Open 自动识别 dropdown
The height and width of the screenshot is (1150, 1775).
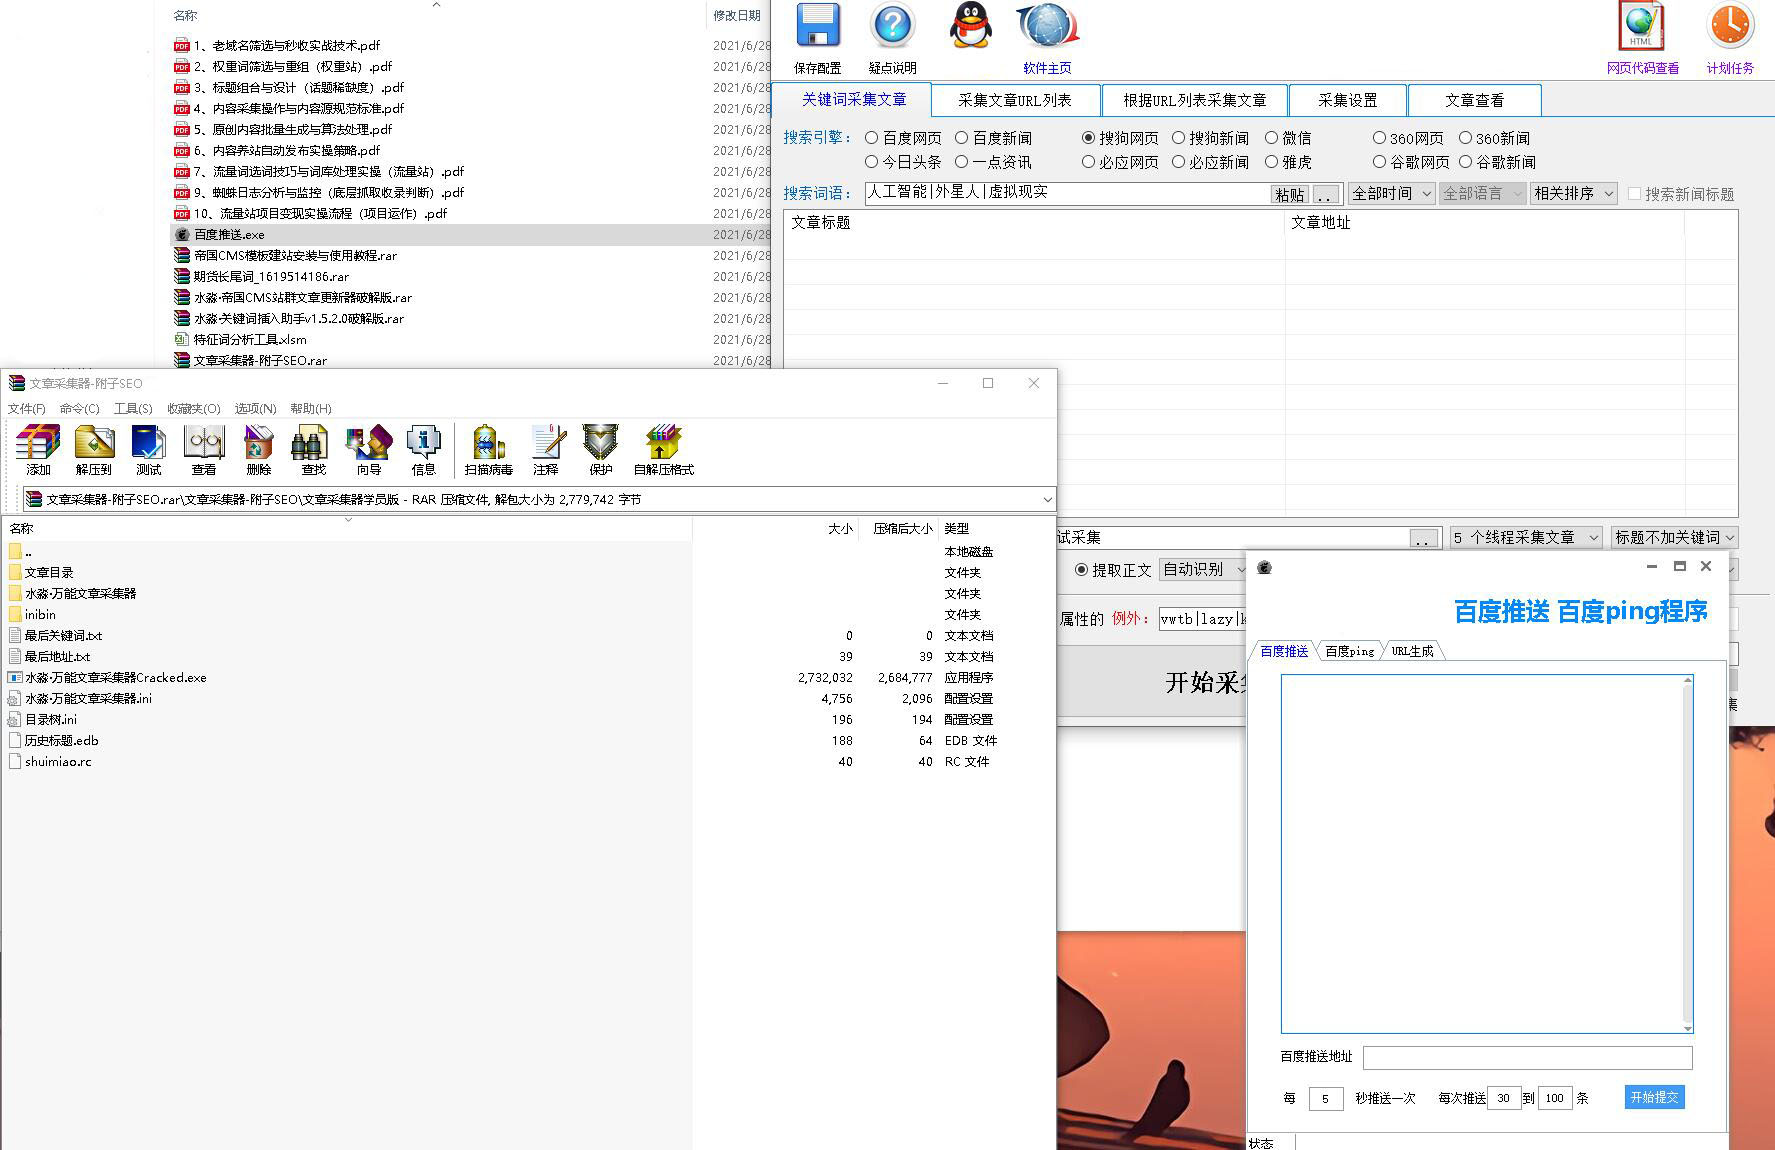(1203, 570)
